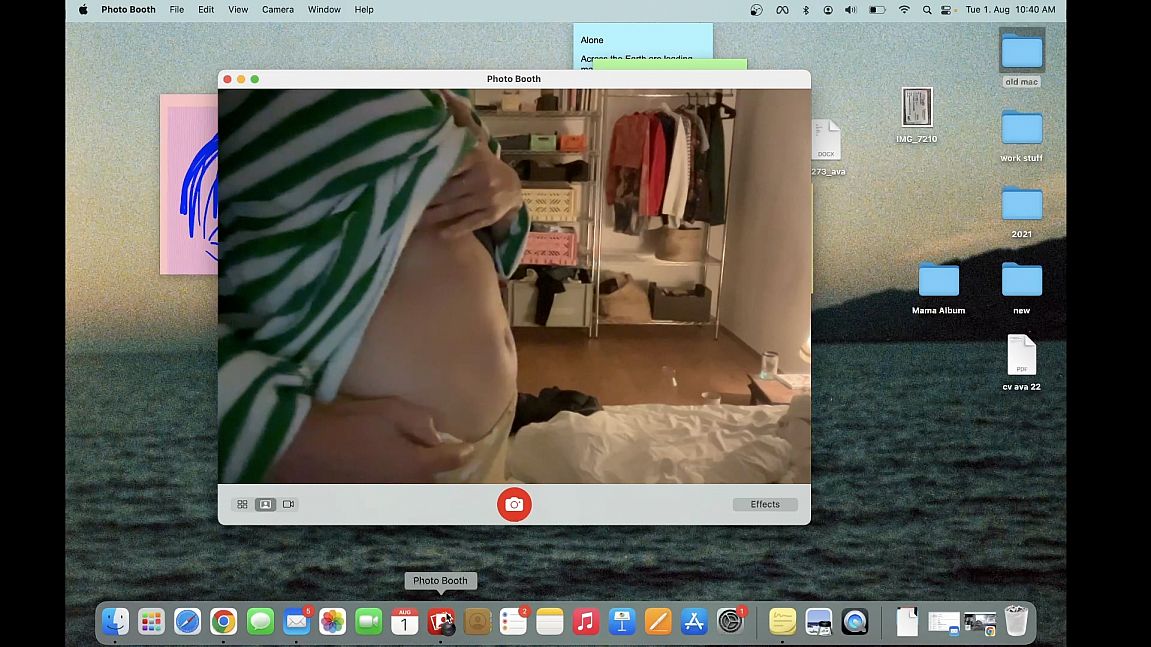
Task: Switch to movie clip recording mode
Action: pyautogui.click(x=288, y=504)
